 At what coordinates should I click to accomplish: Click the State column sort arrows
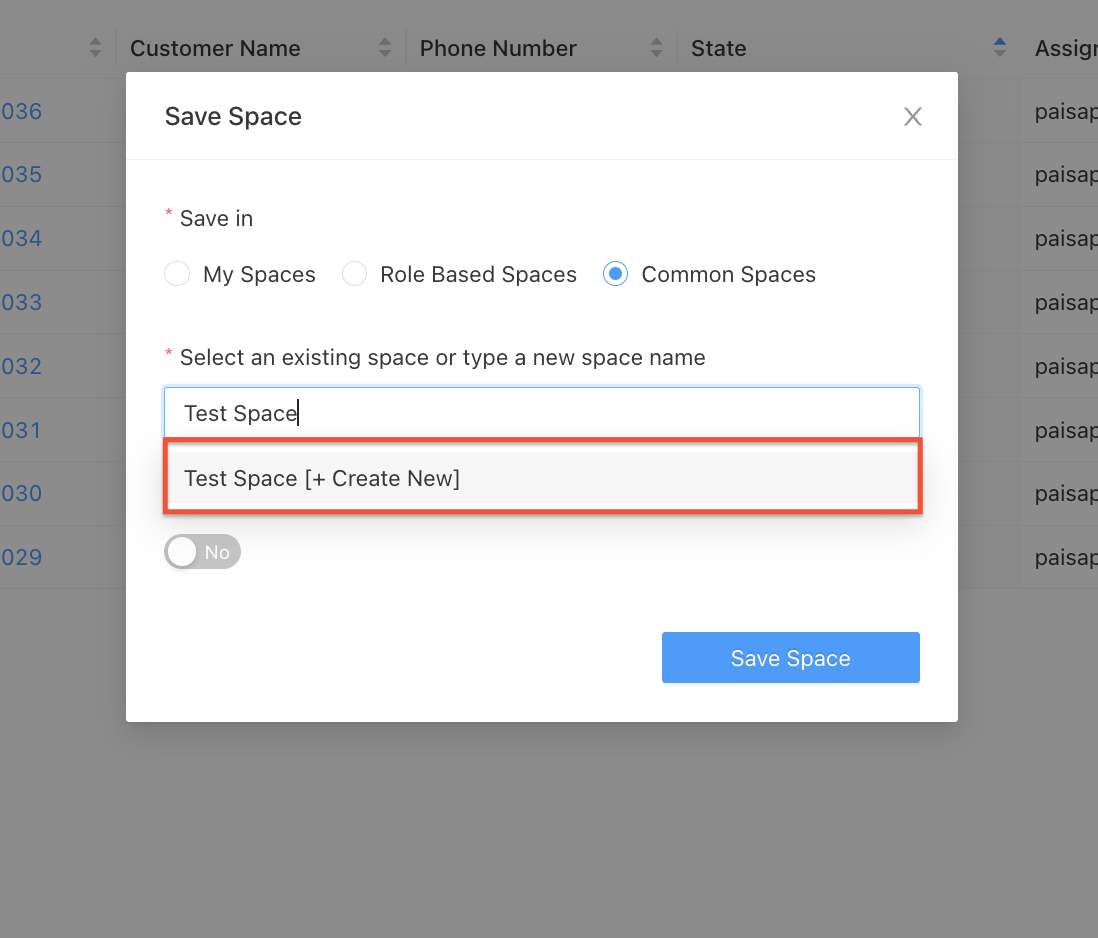(999, 47)
